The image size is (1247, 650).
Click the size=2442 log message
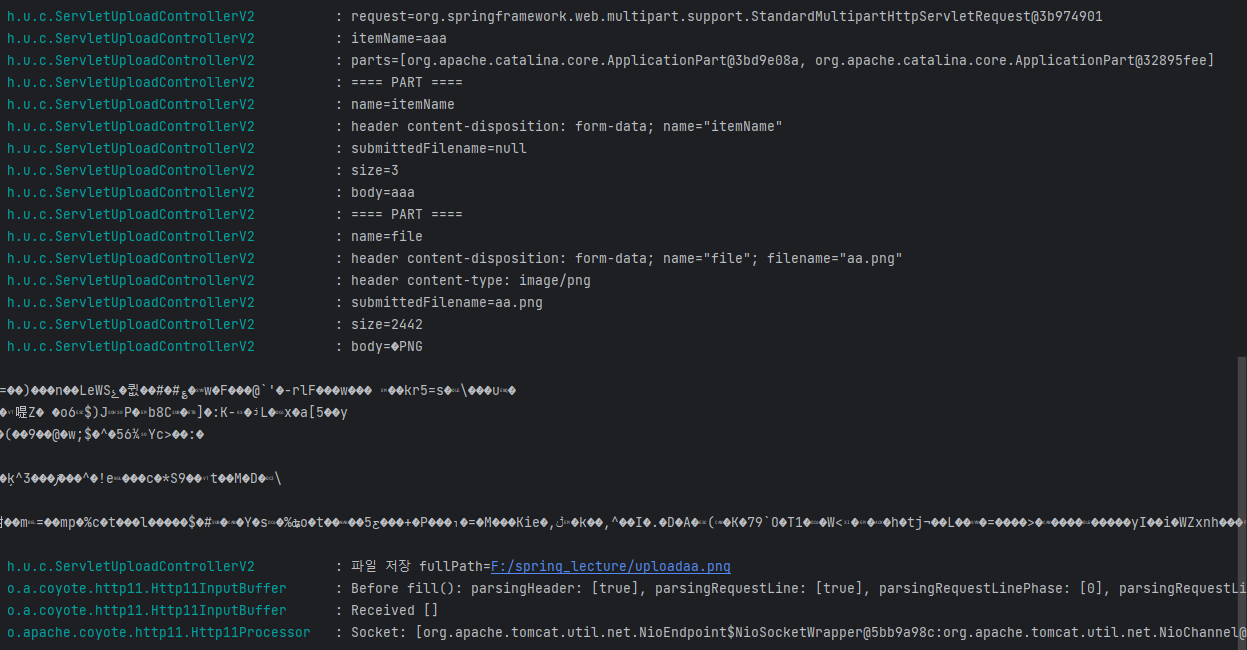coord(386,324)
